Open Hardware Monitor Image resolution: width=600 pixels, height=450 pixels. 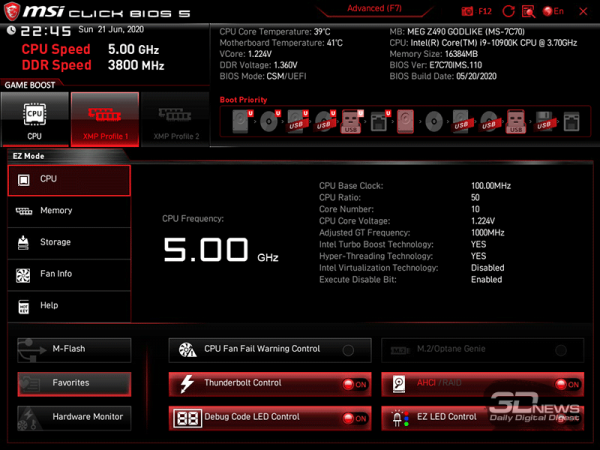(73, 416)
